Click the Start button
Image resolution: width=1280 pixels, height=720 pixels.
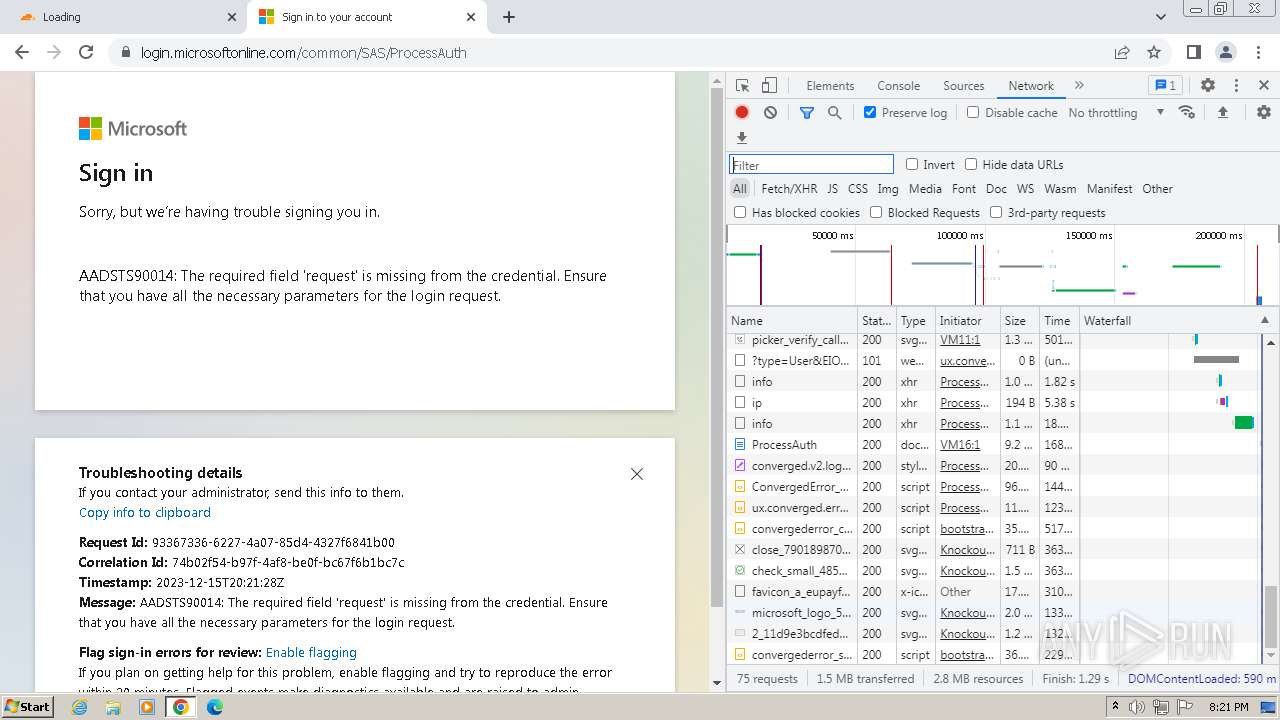(27, 707)
